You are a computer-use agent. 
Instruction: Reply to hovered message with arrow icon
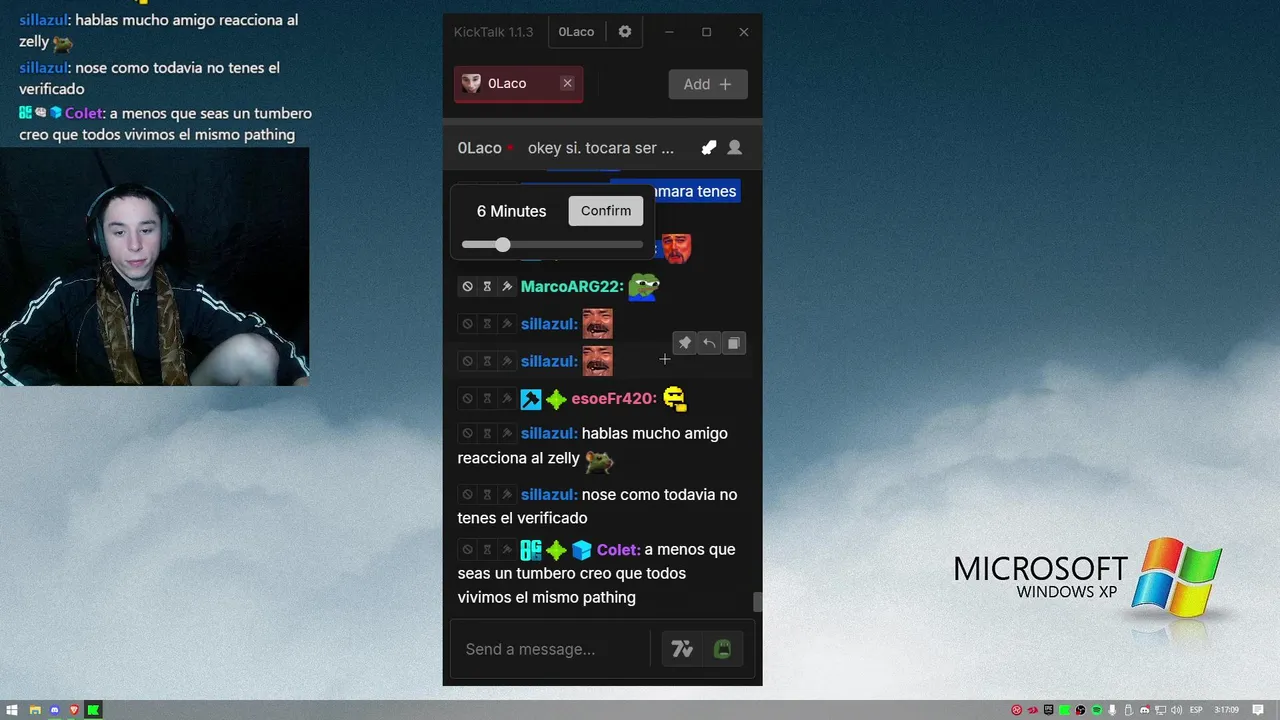pos(709,343)
